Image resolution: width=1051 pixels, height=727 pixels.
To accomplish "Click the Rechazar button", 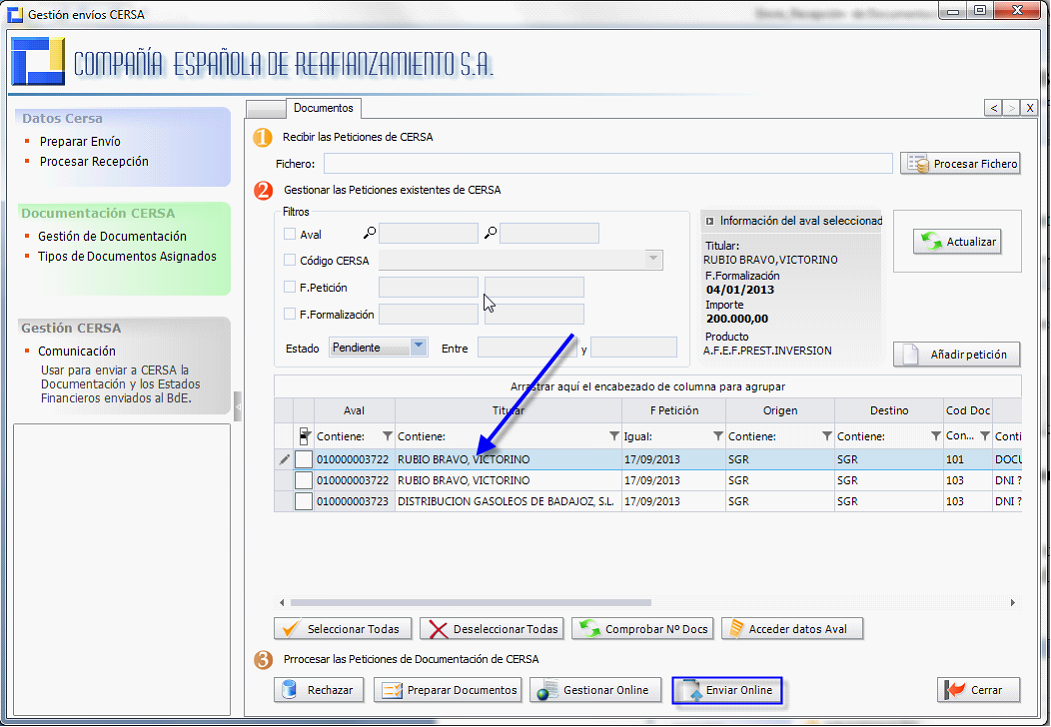I will pos(318,689).
